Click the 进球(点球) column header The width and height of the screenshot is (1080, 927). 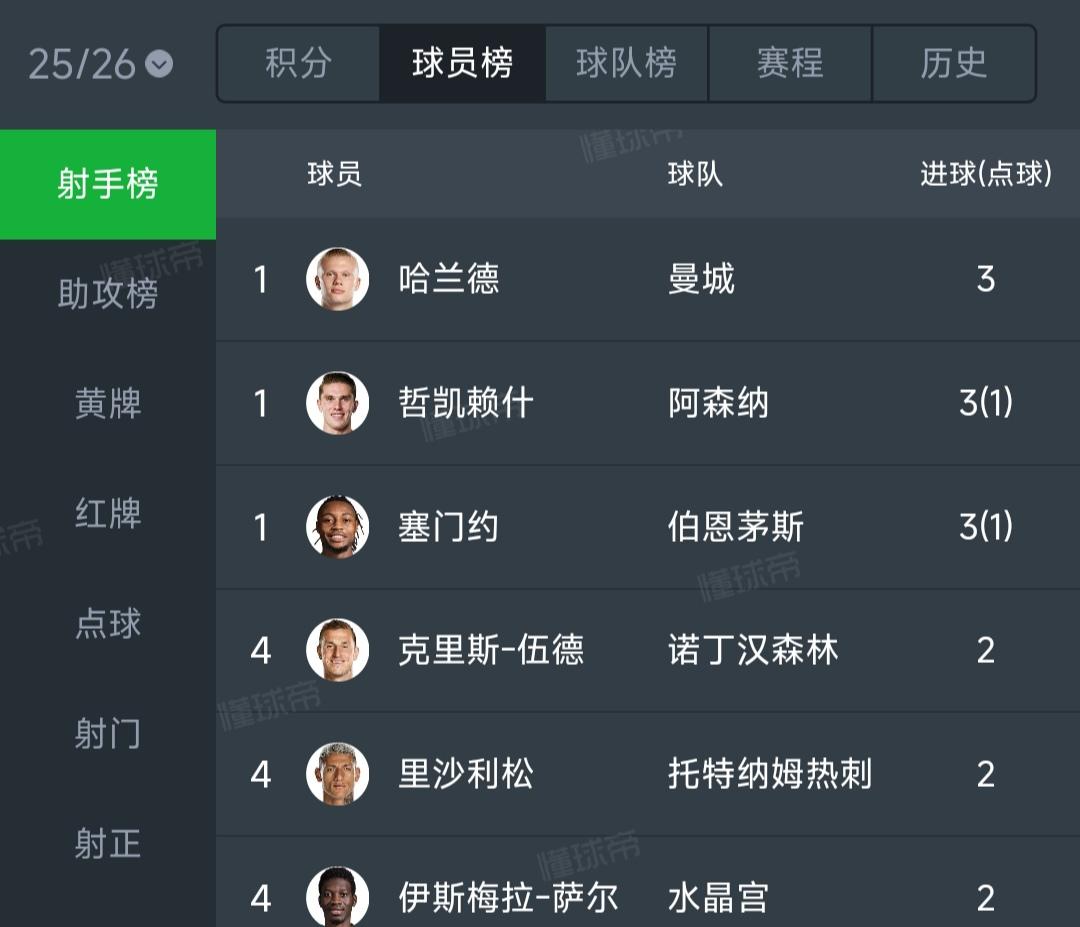coord(986,174)
